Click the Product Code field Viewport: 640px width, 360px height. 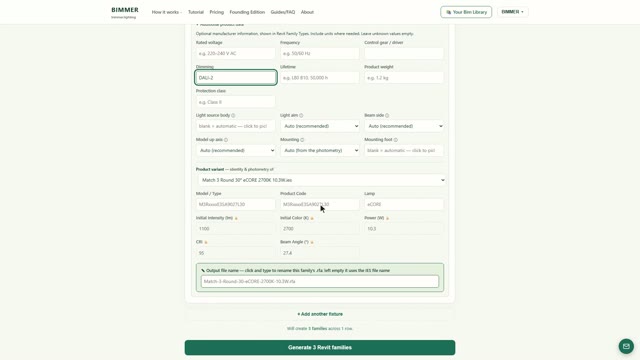(320, 204)
